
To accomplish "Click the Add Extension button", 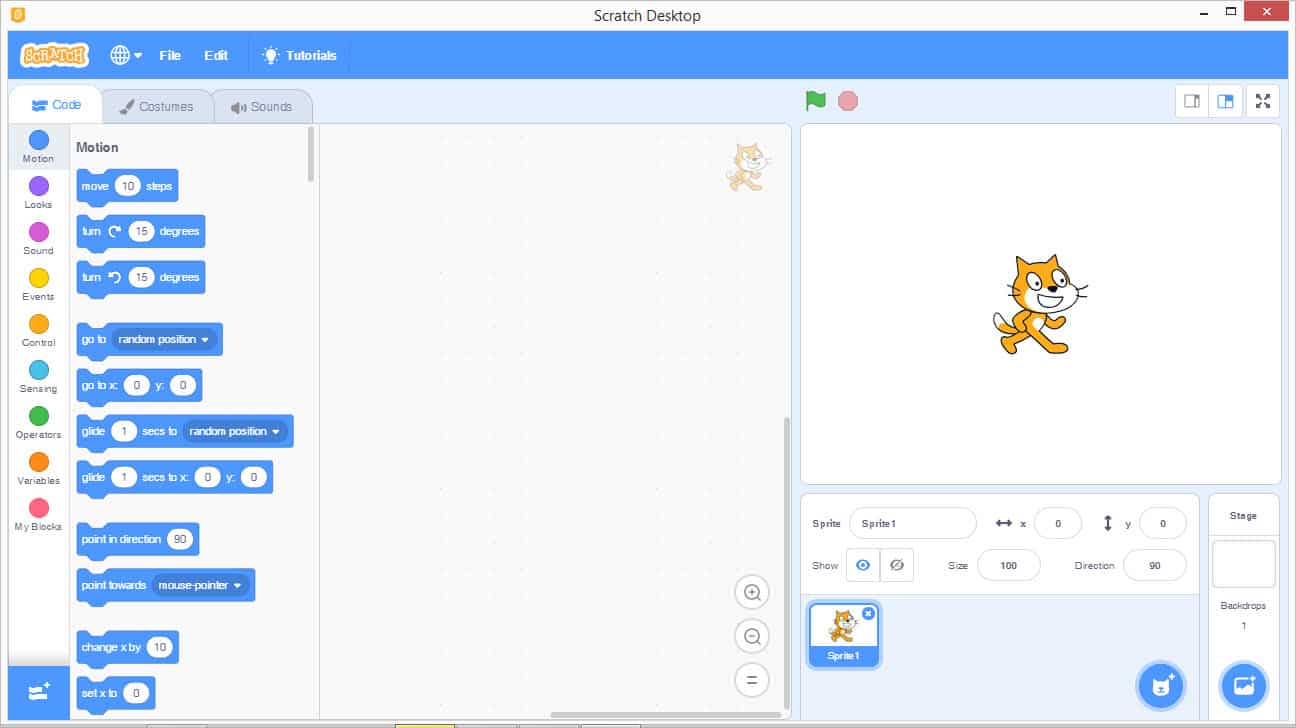I will point(39,692).
